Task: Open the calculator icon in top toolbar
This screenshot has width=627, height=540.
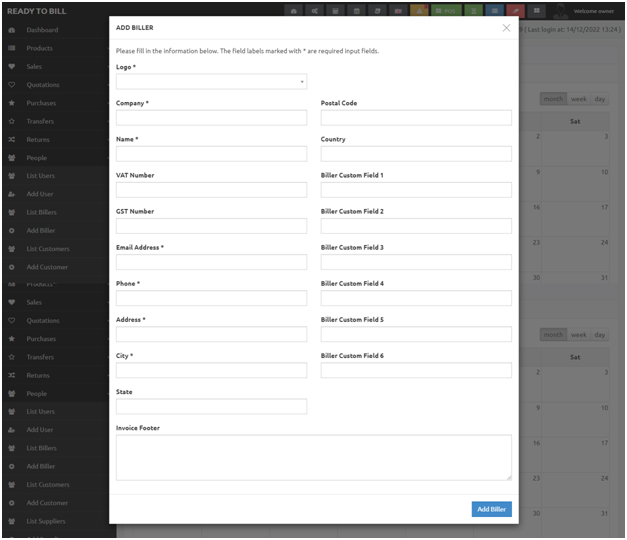Action: pyautogui.click(x=335, y=11)
